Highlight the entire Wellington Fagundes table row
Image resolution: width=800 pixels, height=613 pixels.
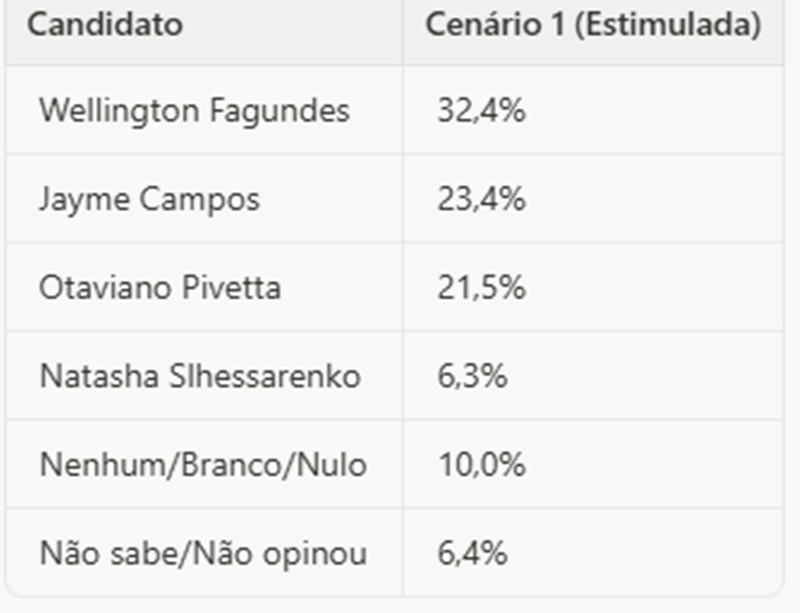[394, 110]
